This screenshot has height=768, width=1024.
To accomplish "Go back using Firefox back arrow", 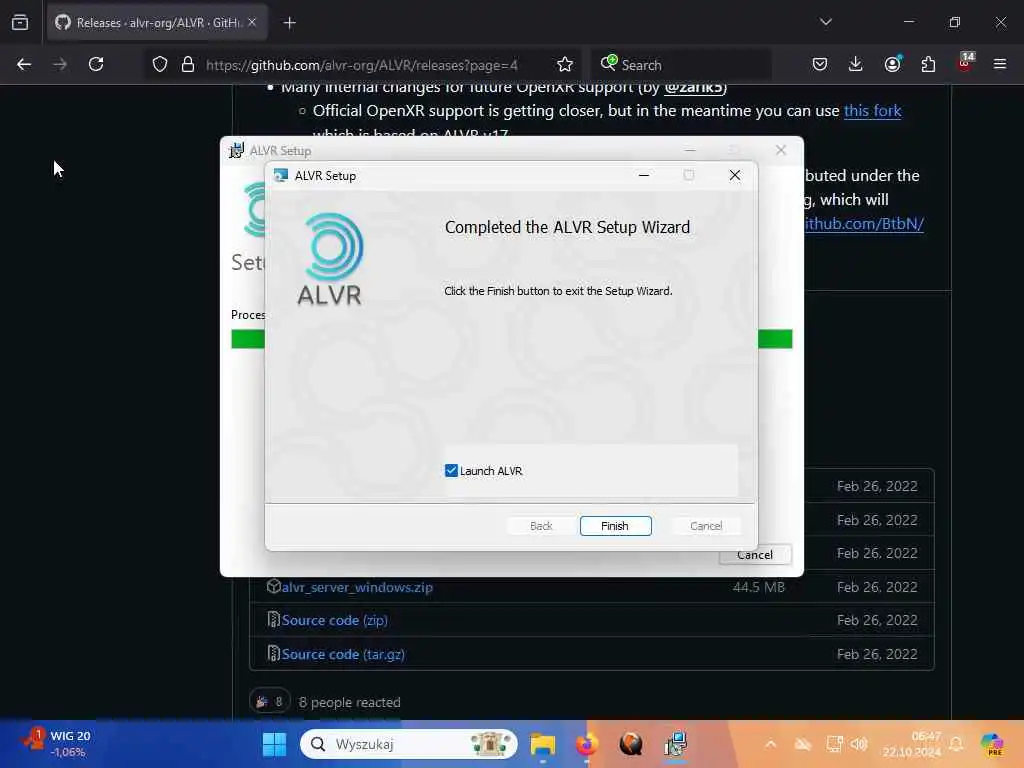I will [24, 64].
